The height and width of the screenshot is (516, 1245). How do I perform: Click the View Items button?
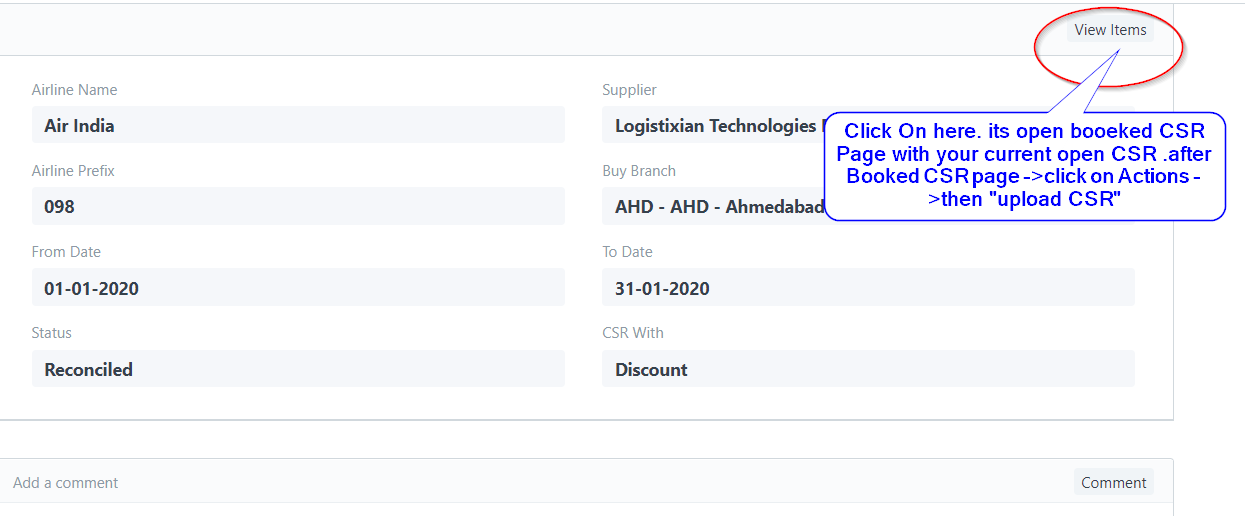[x=1110, y=30]
